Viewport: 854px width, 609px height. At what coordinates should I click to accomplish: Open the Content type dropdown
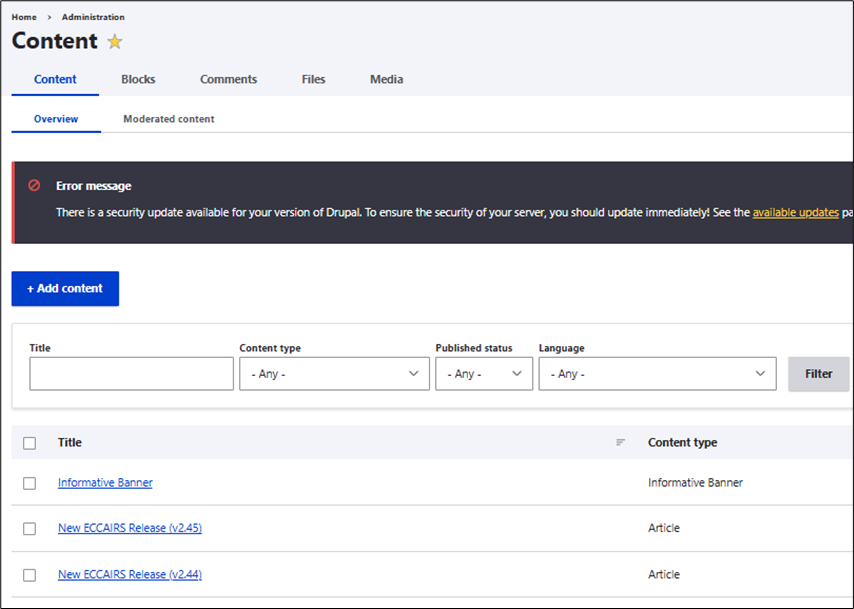[334, 374]
